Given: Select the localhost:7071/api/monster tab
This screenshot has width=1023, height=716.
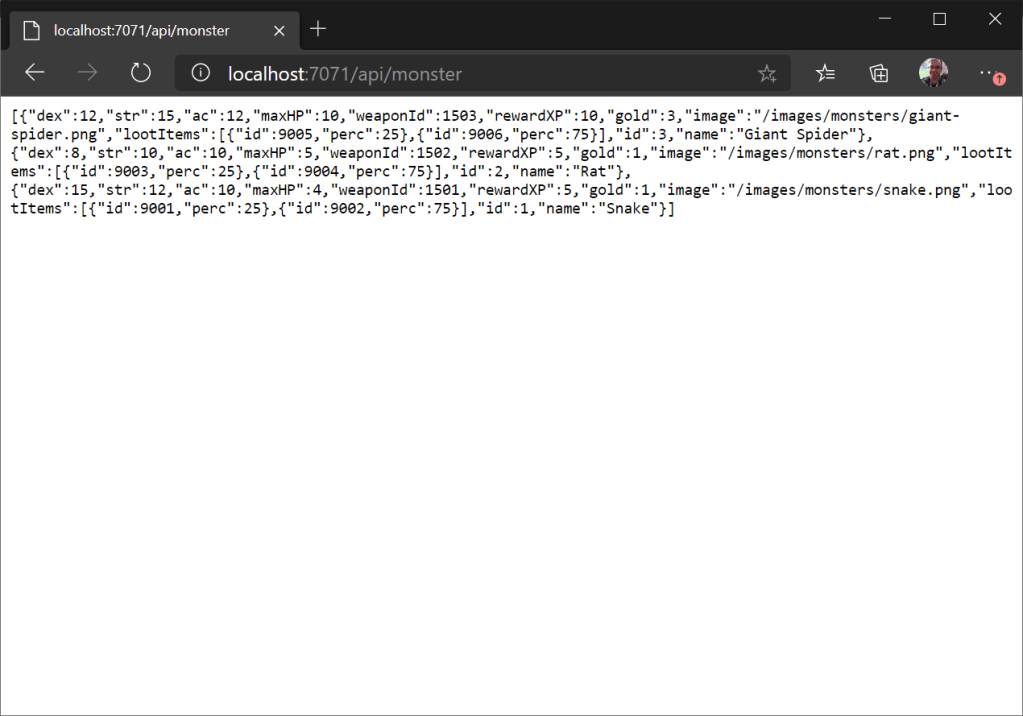Looking at the screenshot, I should point(141,30).
